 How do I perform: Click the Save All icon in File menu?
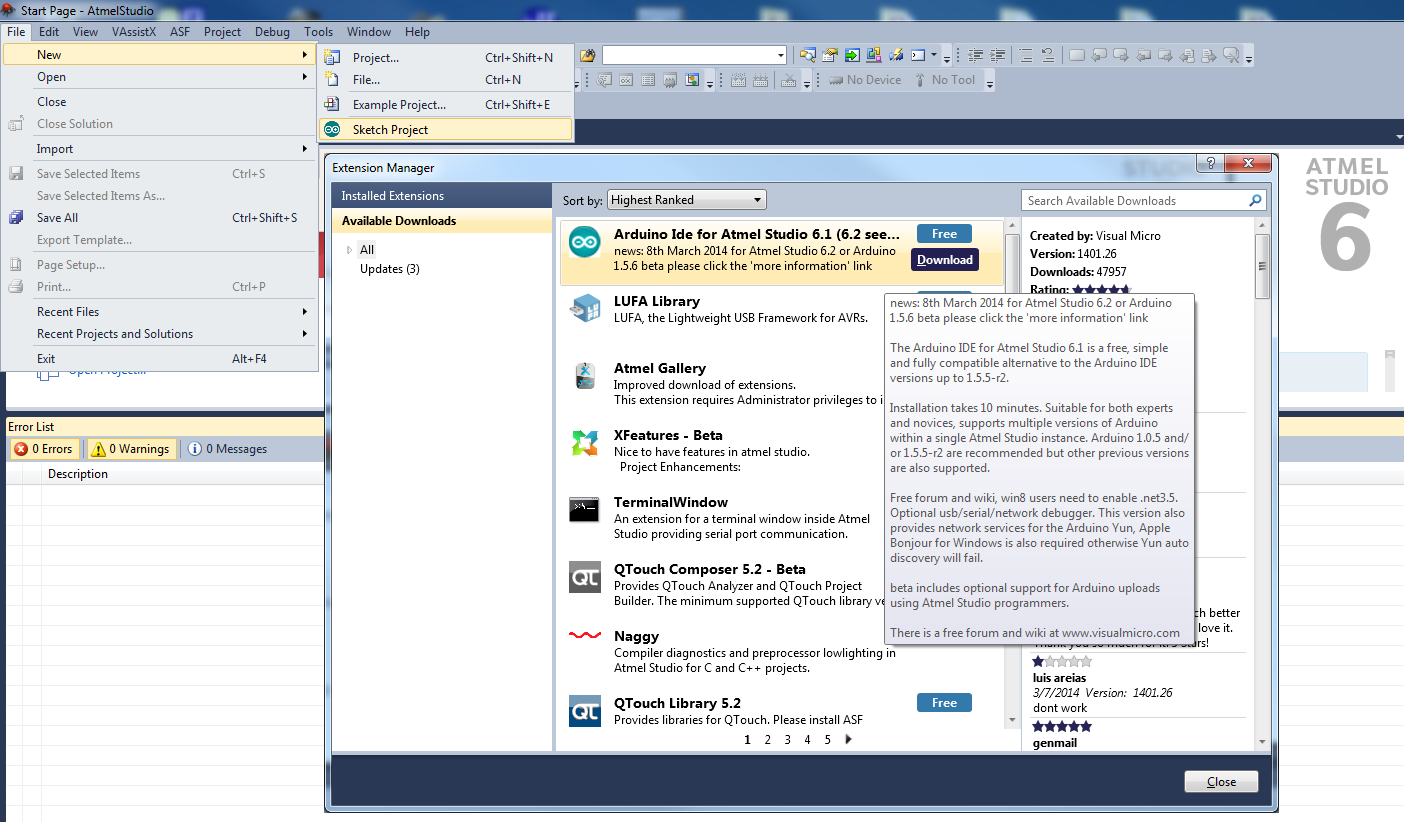(16, 217)
